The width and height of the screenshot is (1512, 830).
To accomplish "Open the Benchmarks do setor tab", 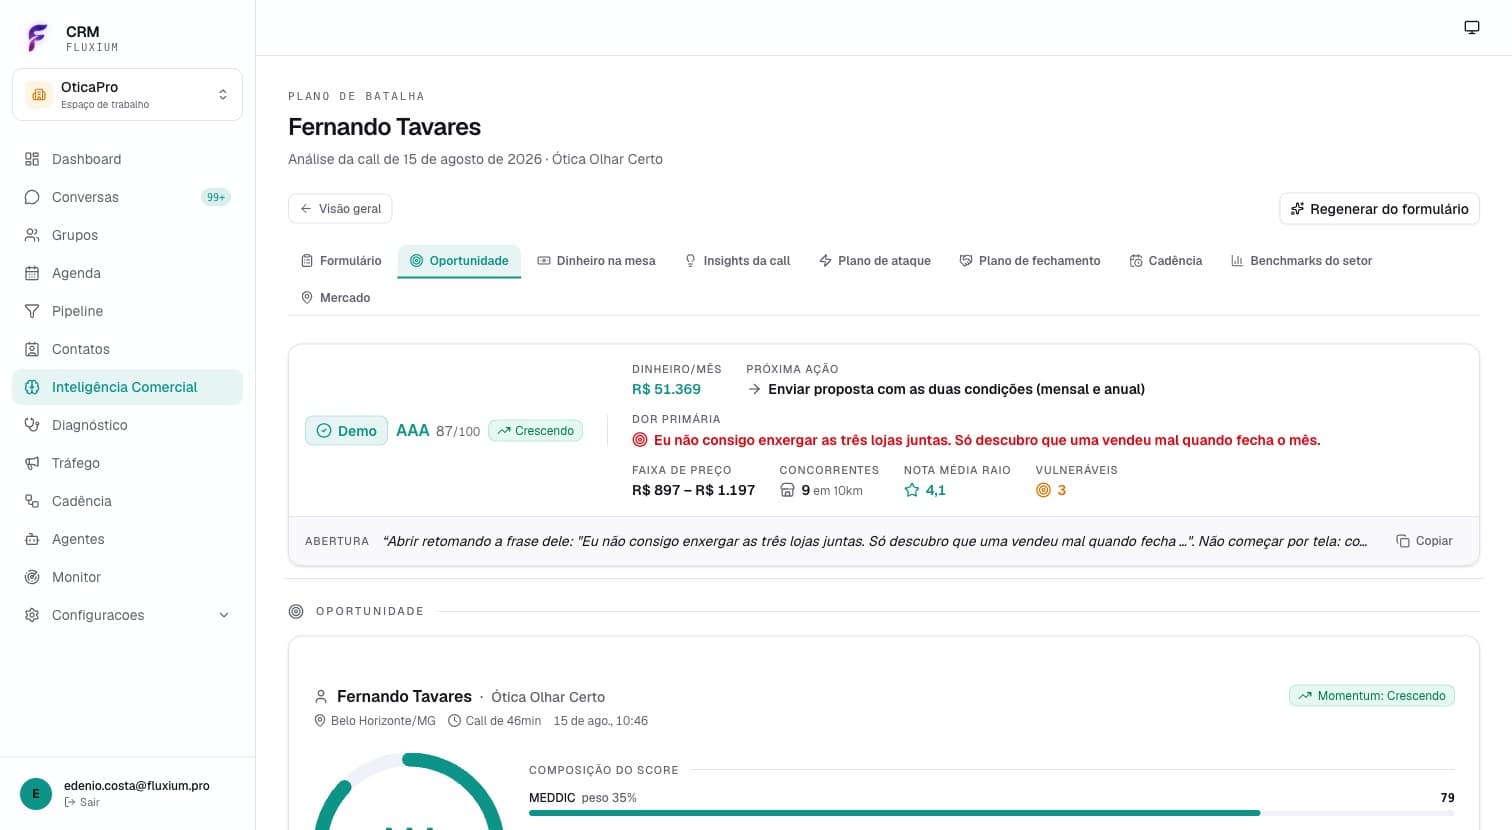I will pyautogui.click(x=1301, y=261).
